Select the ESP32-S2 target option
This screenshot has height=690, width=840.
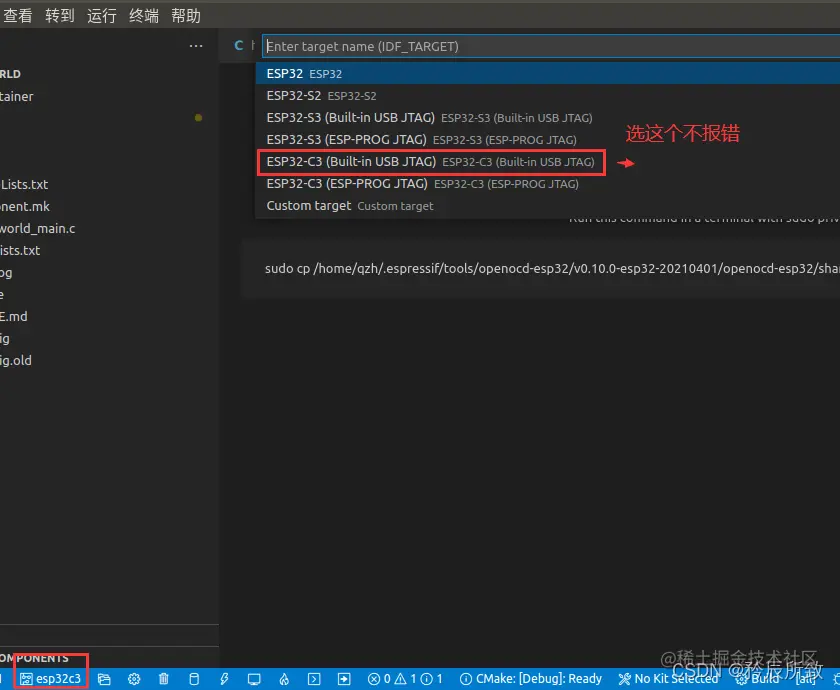548,95
